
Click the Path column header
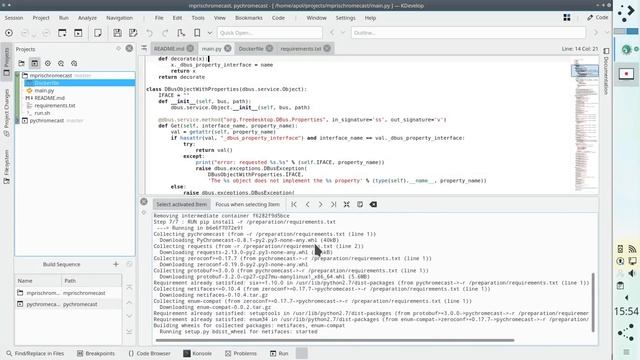tap(91, 280)
